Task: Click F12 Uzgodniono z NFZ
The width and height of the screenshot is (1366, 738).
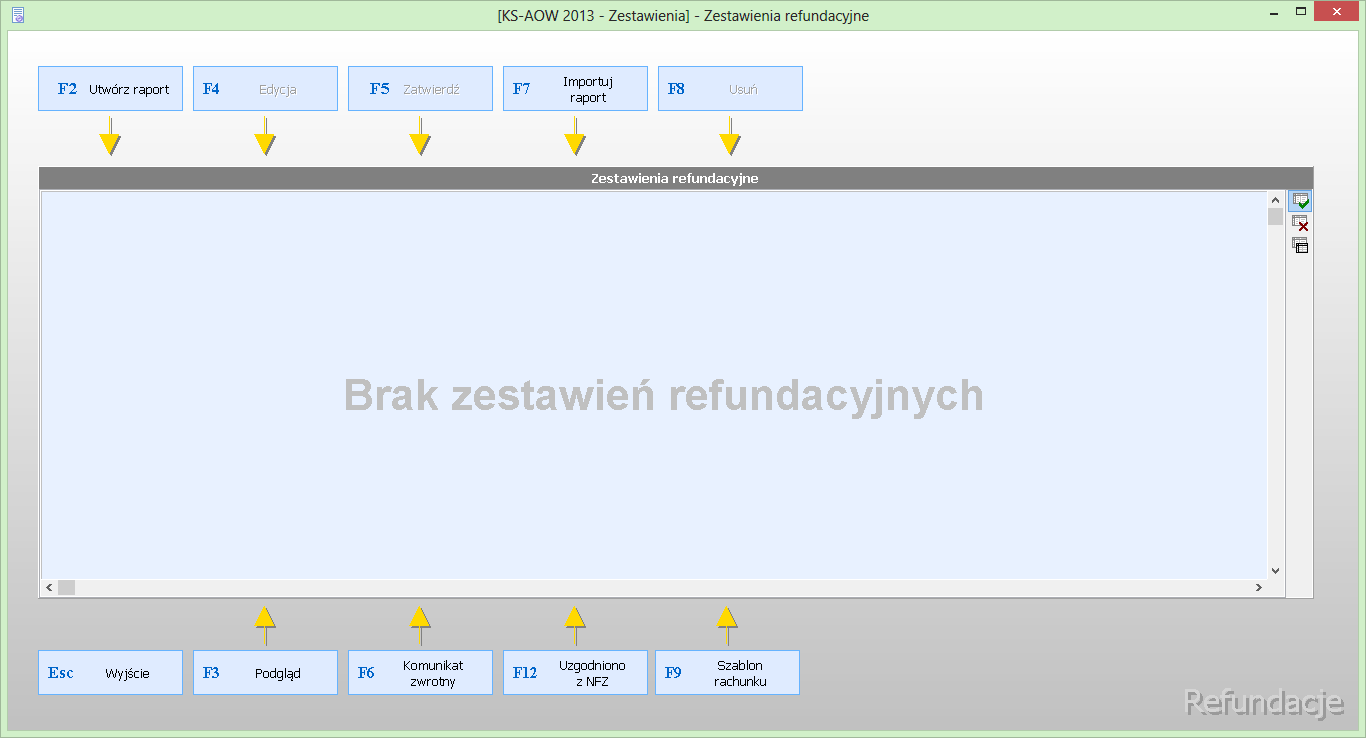Action: (x=575, y=673)
